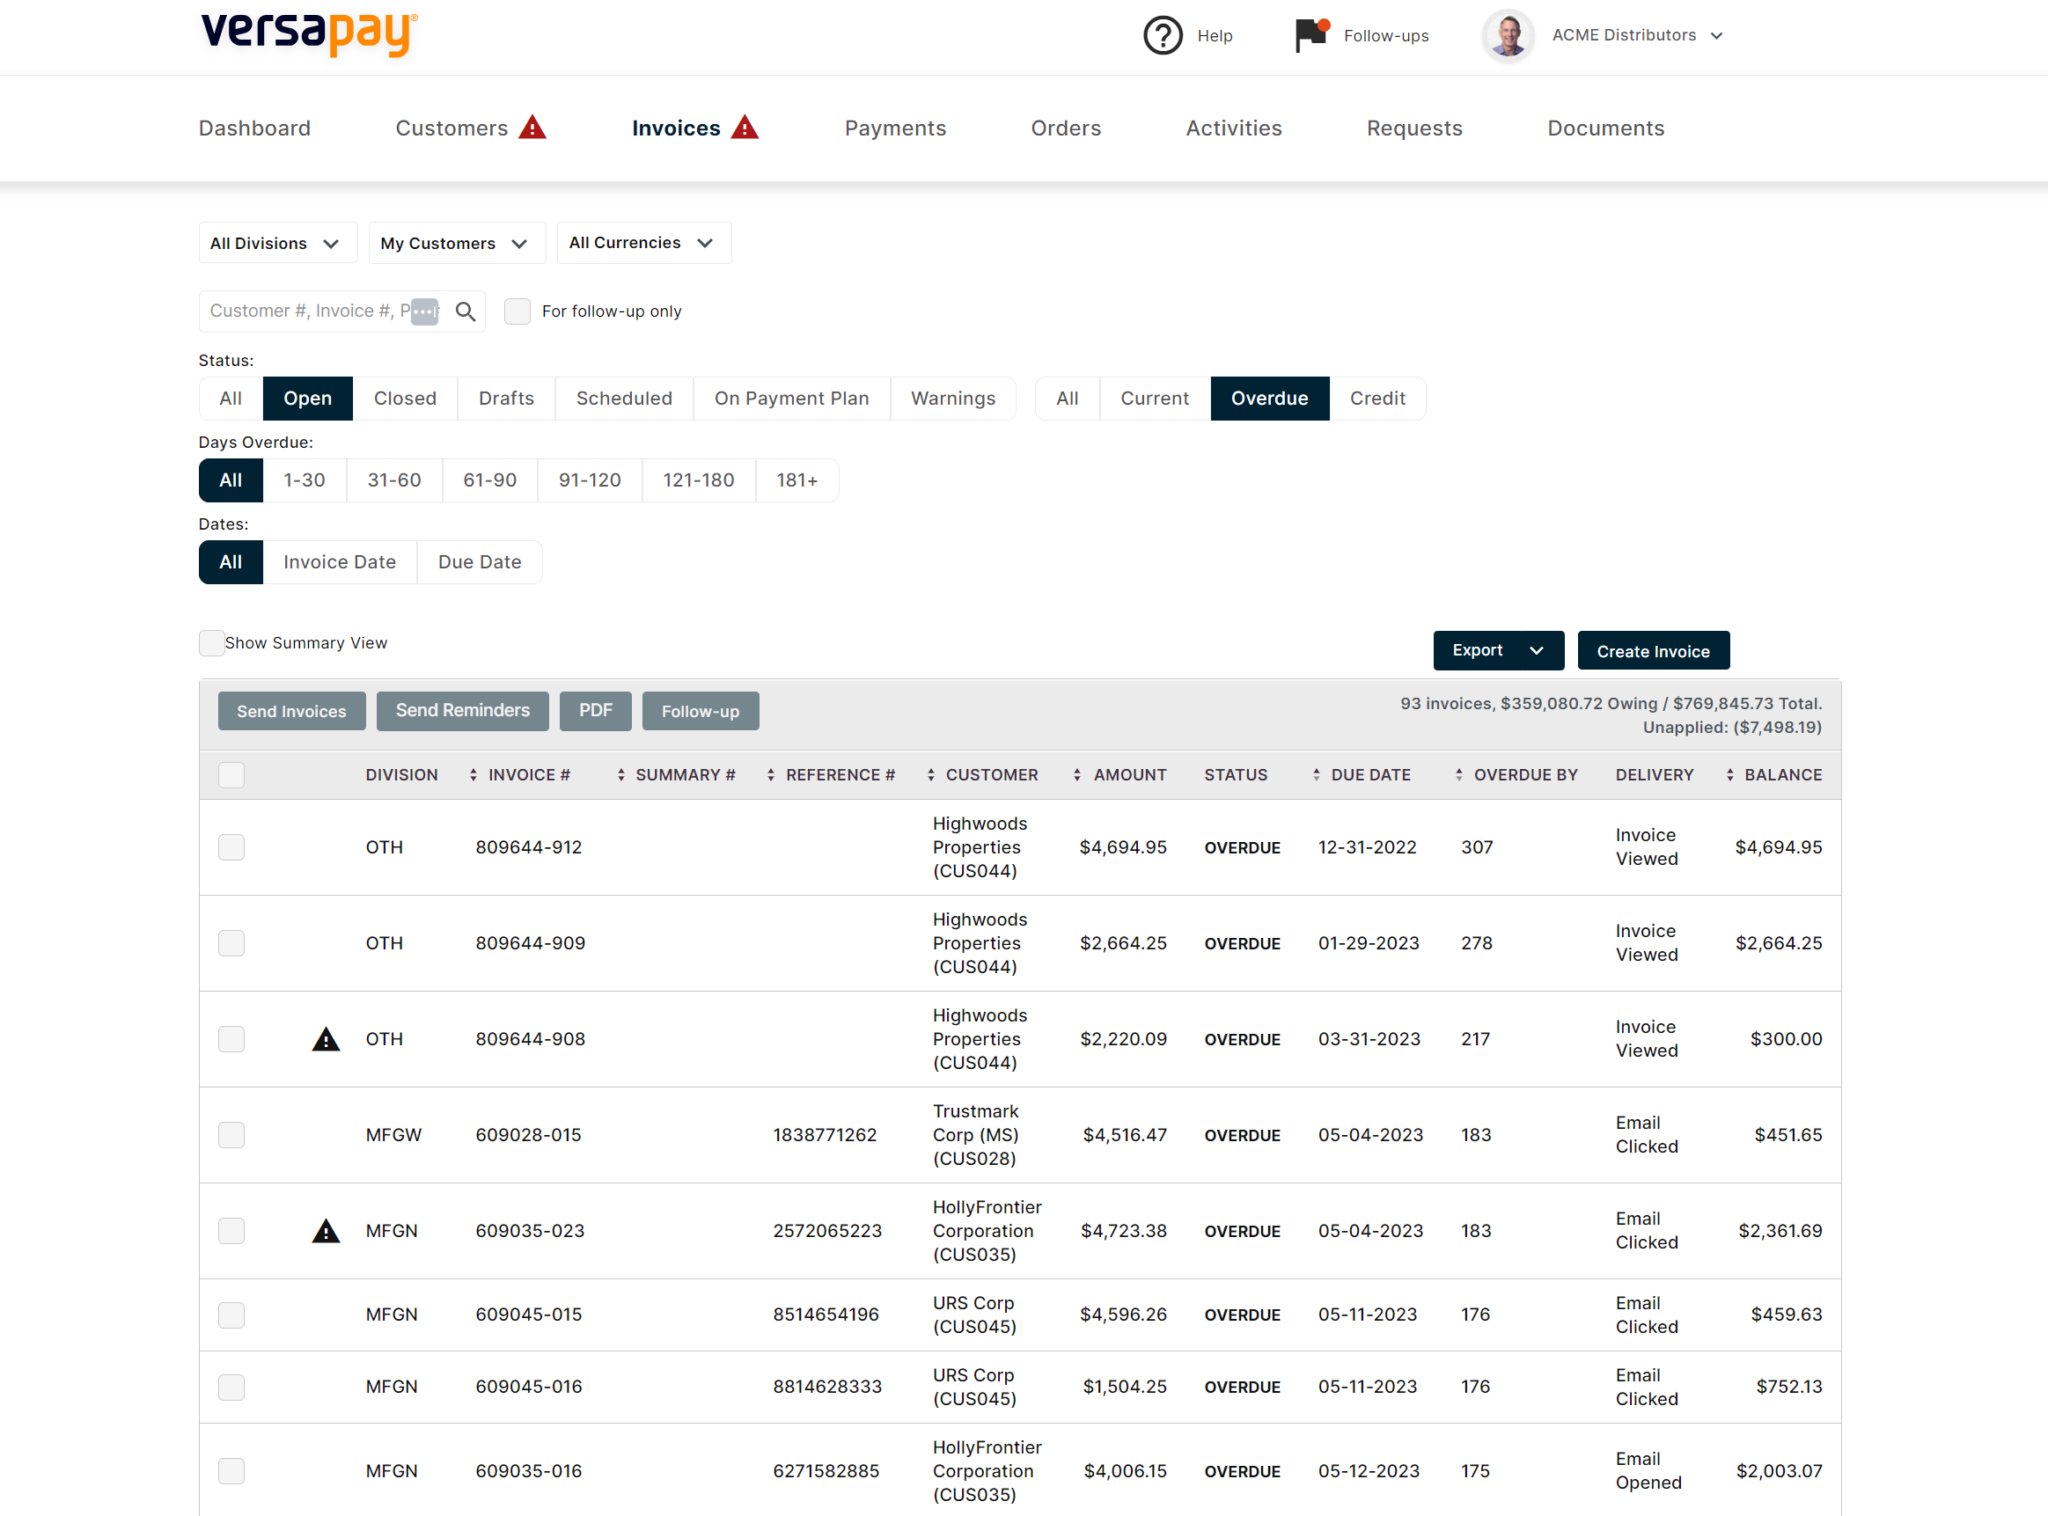
Task: Click the warning triangle on invoice 609035-023
Action: (x=325, y=1230)
